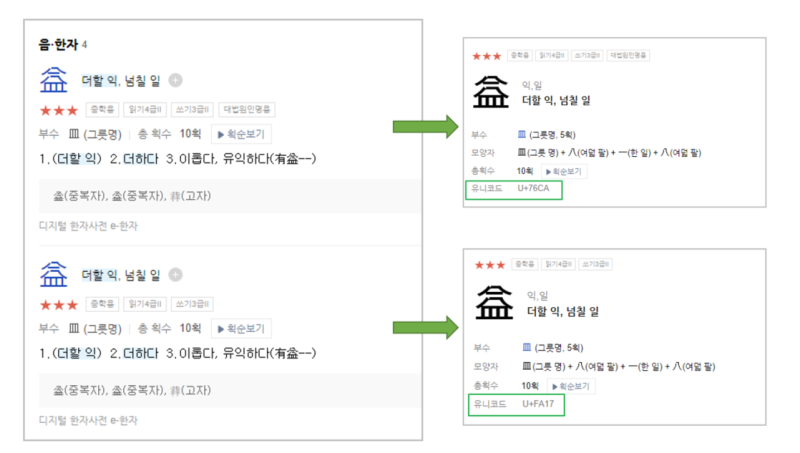
Task: Click the blue 皿 radical link in the top detail card
Action: click(521, 135)
